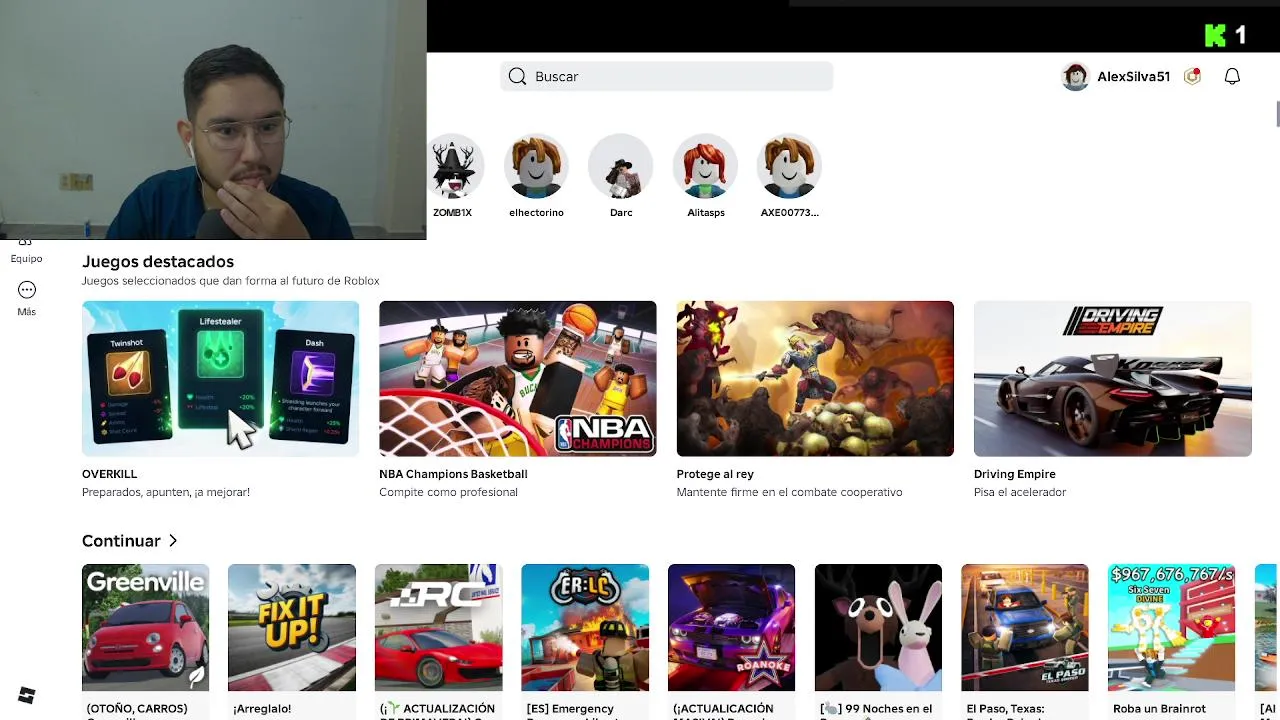Screen dimensions: 1280x720
Task: Open friend elhectorino avatar
Action: point(536,166)
